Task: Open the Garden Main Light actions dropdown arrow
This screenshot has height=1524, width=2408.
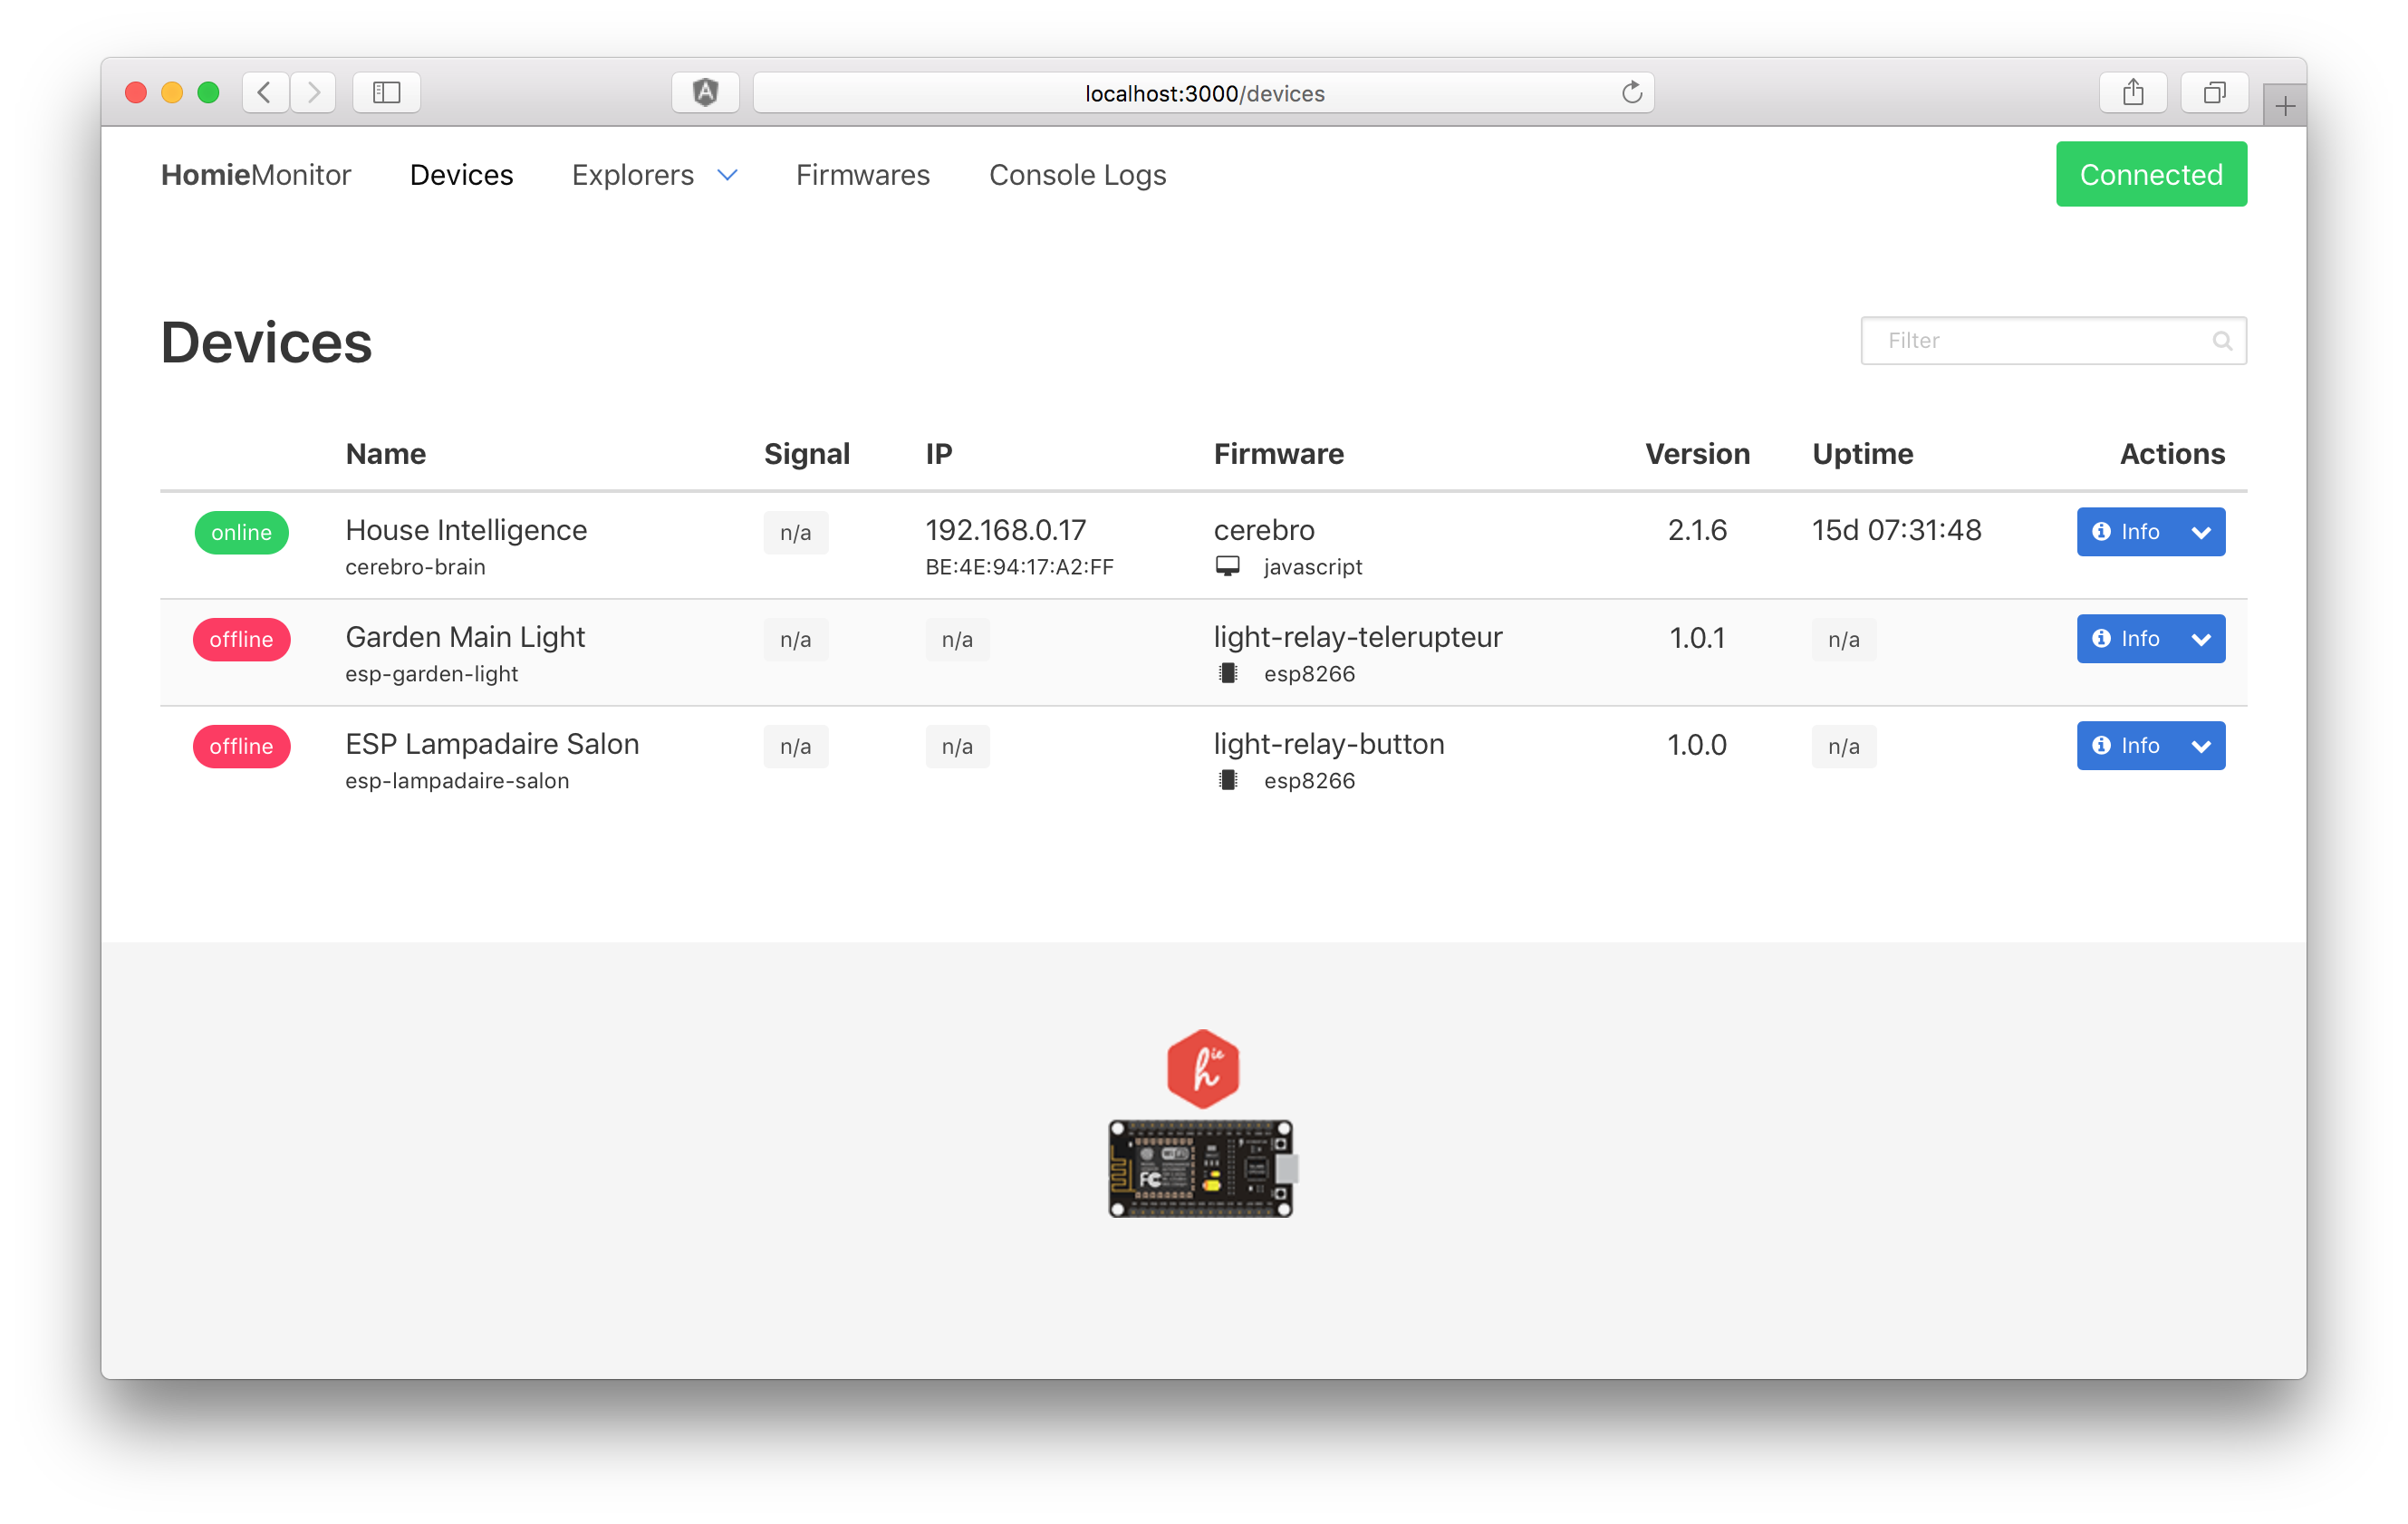Action: [2201, 639]
